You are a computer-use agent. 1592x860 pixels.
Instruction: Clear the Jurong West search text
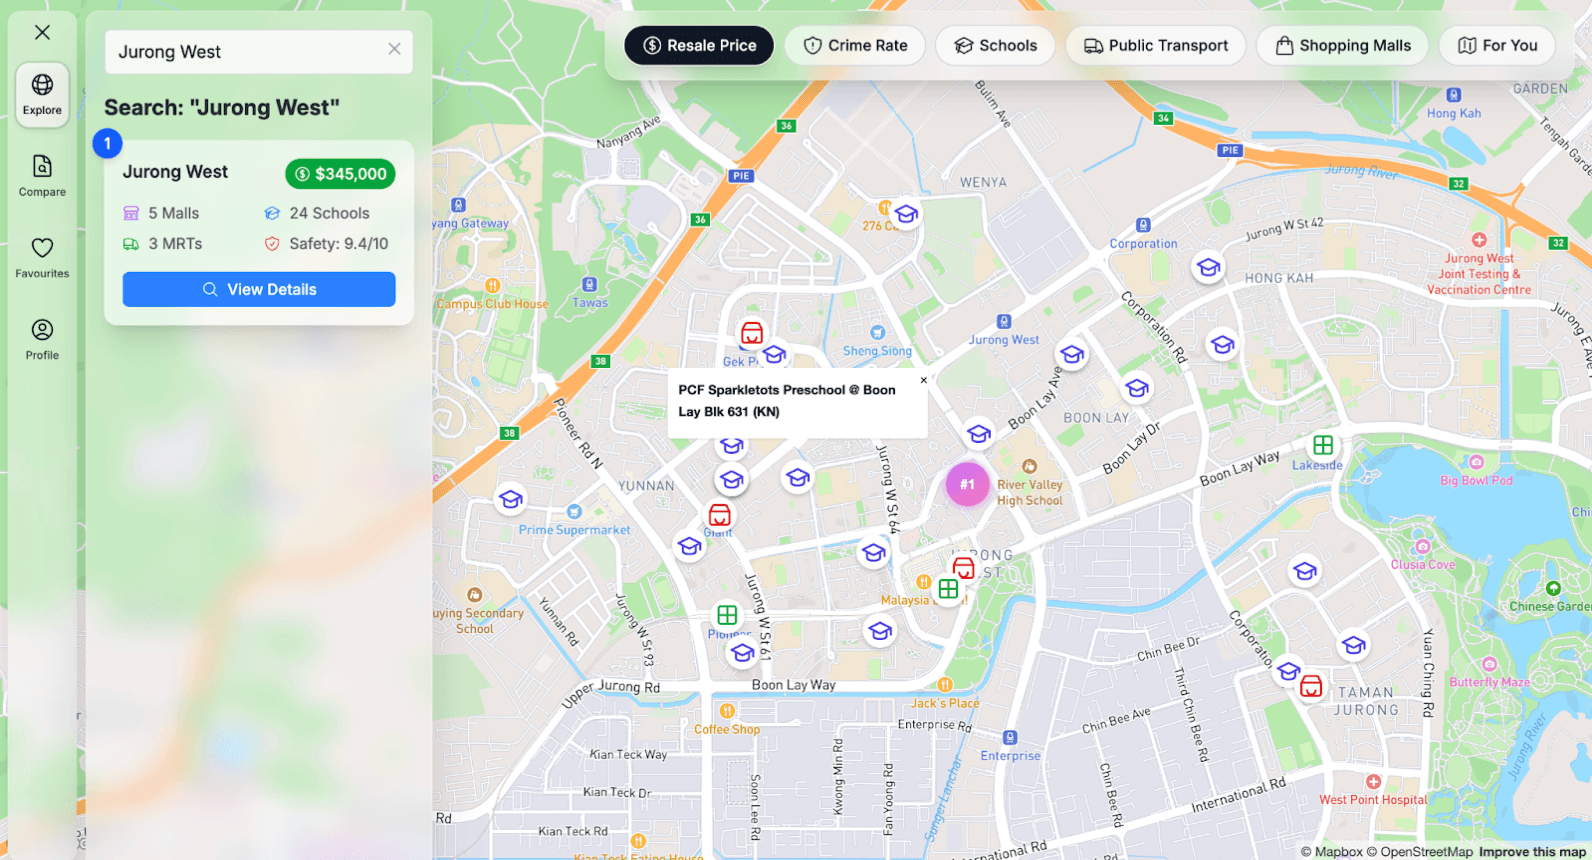click(x=394, y=49)
